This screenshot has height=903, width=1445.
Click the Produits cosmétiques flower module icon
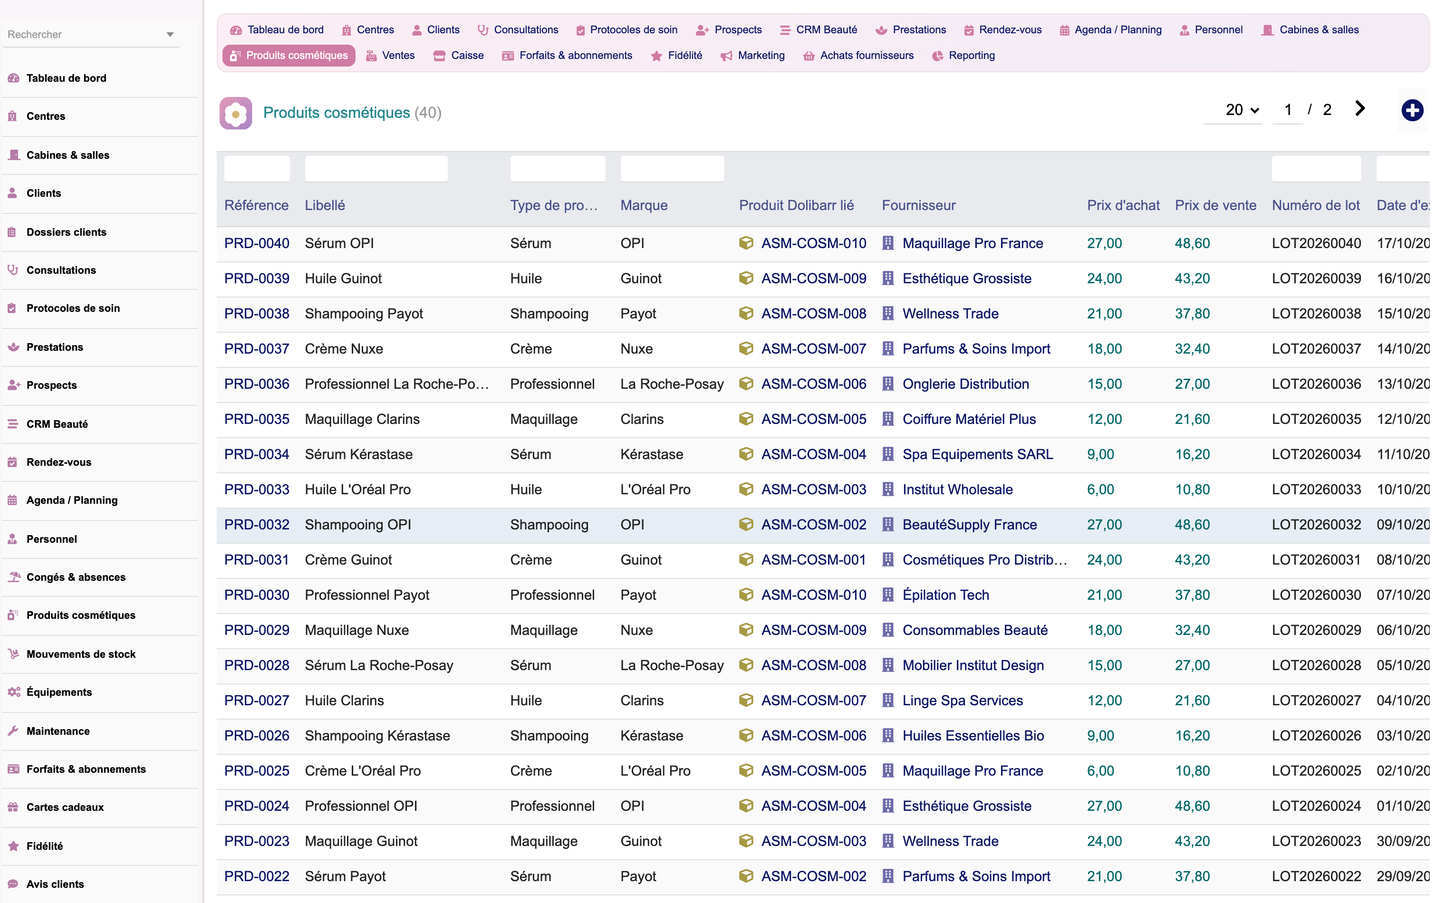[236, 113]
